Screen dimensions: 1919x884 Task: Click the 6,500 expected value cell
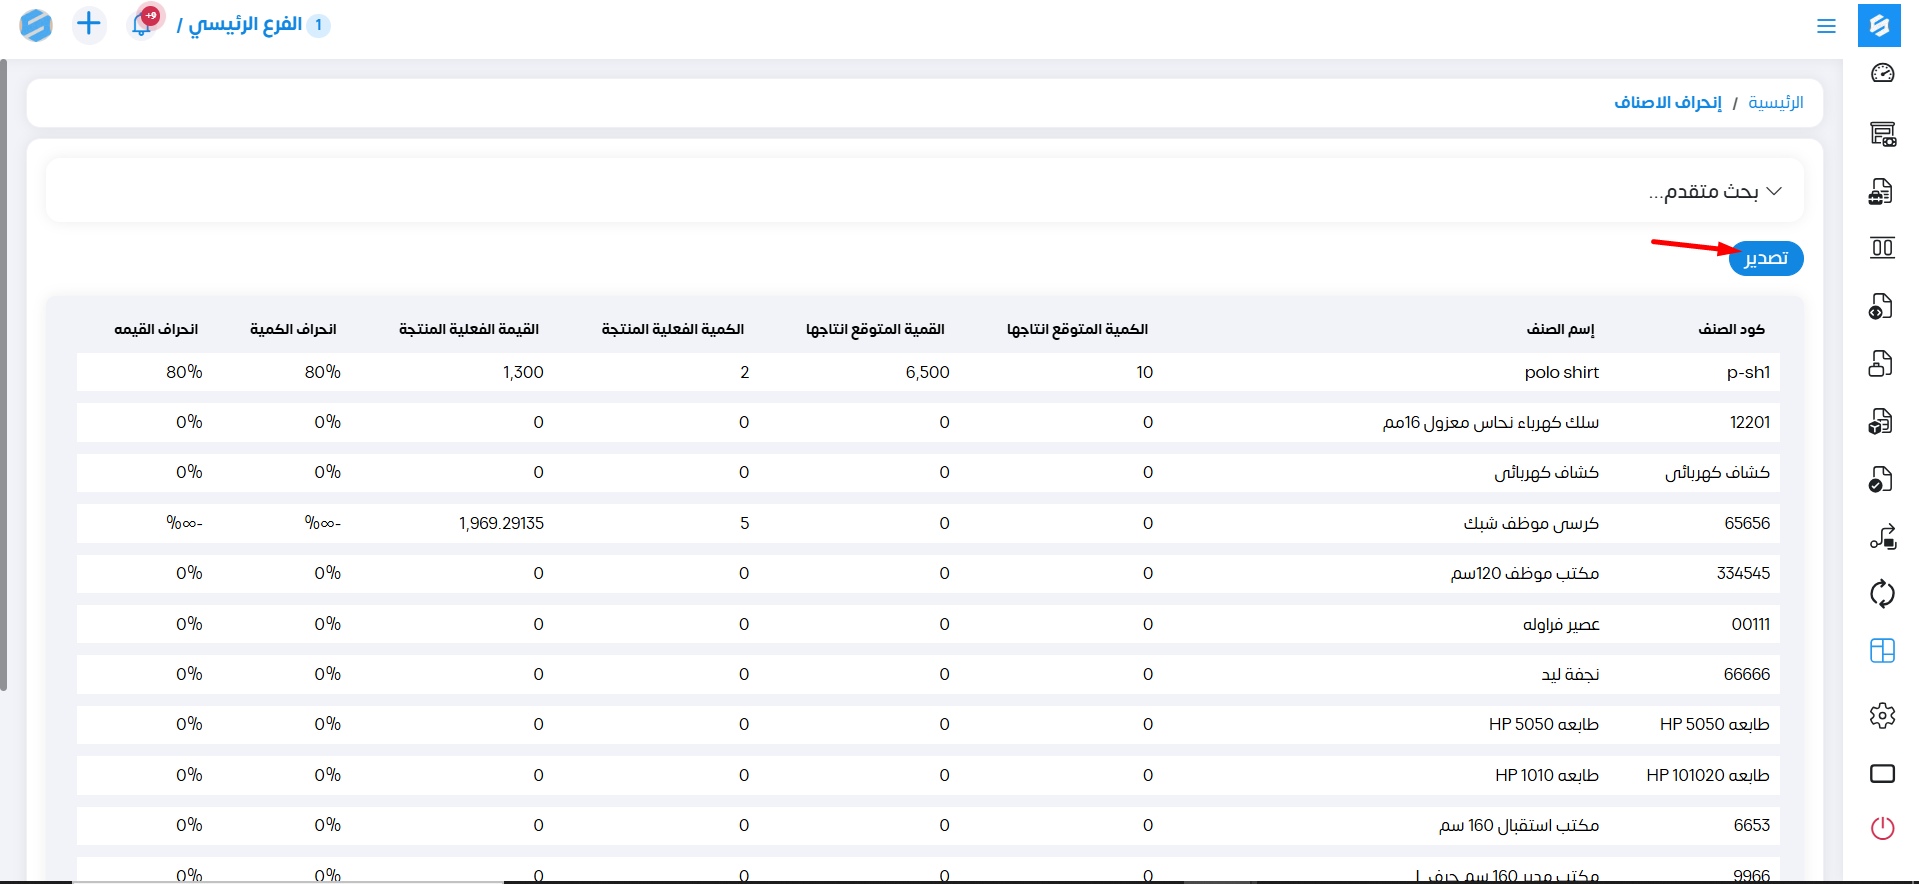pos(927,372)
